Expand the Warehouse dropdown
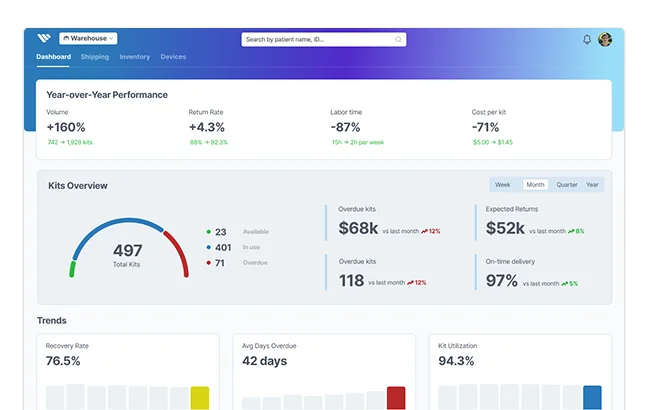 click(88, 39)
